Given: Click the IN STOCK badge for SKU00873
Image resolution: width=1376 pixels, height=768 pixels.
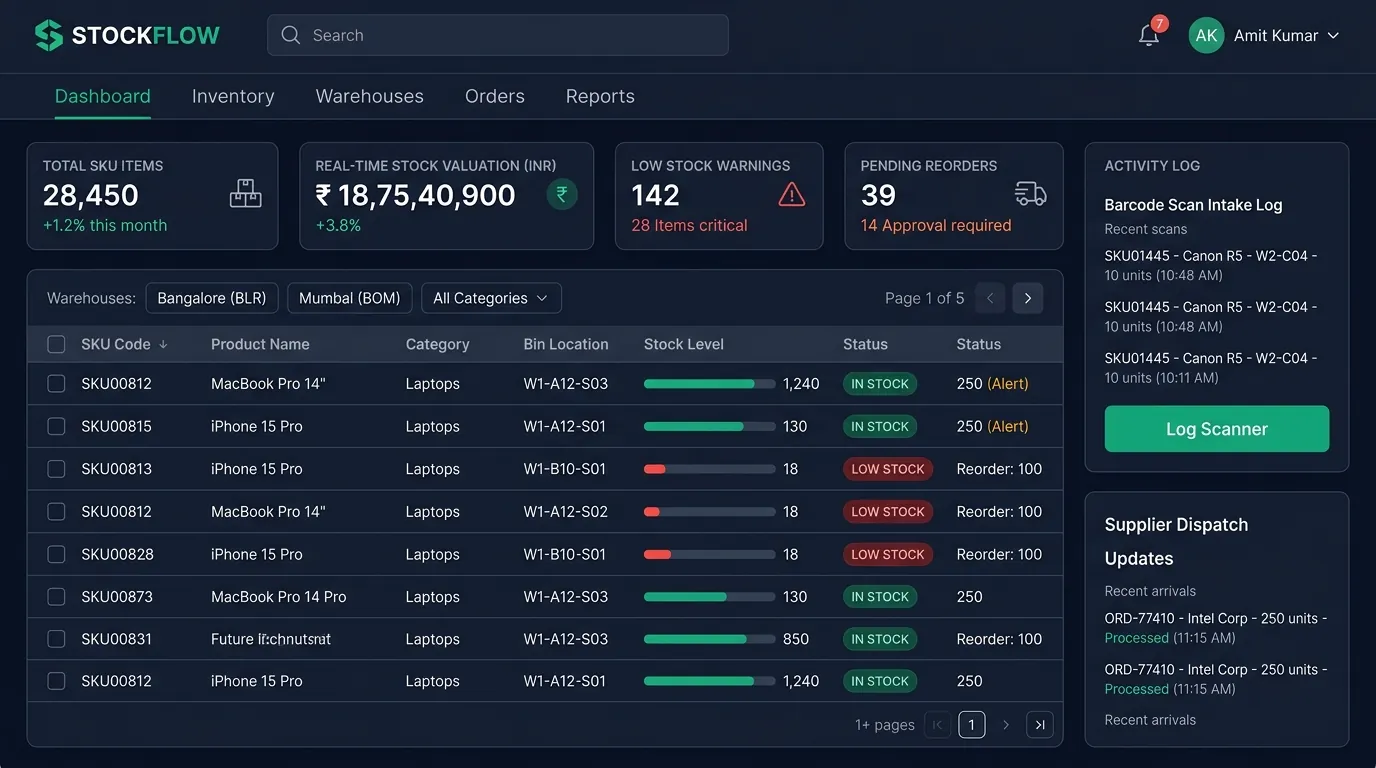Looking at the screenshot, I should click(x=880, y=597).
